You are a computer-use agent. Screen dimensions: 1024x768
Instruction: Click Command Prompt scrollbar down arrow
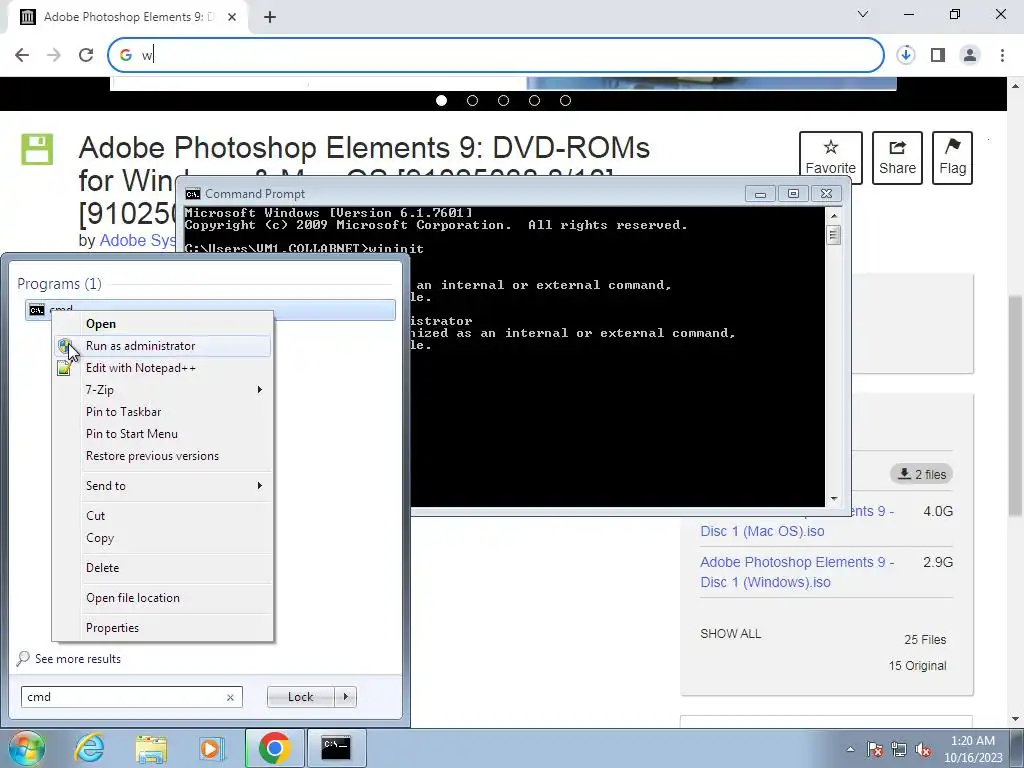[833, 499]
